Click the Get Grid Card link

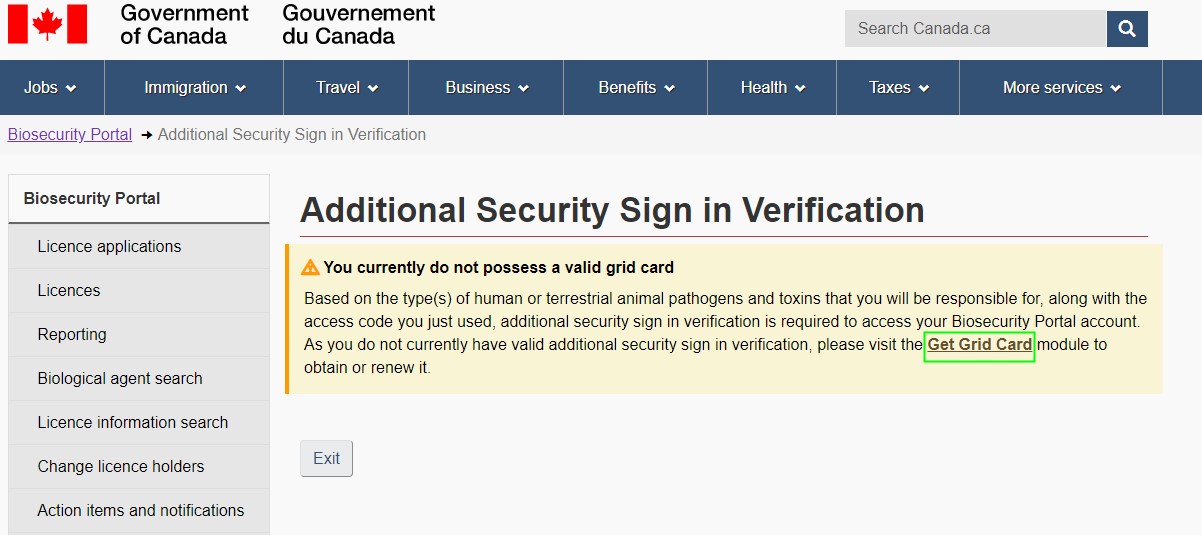tap(980, 345)
